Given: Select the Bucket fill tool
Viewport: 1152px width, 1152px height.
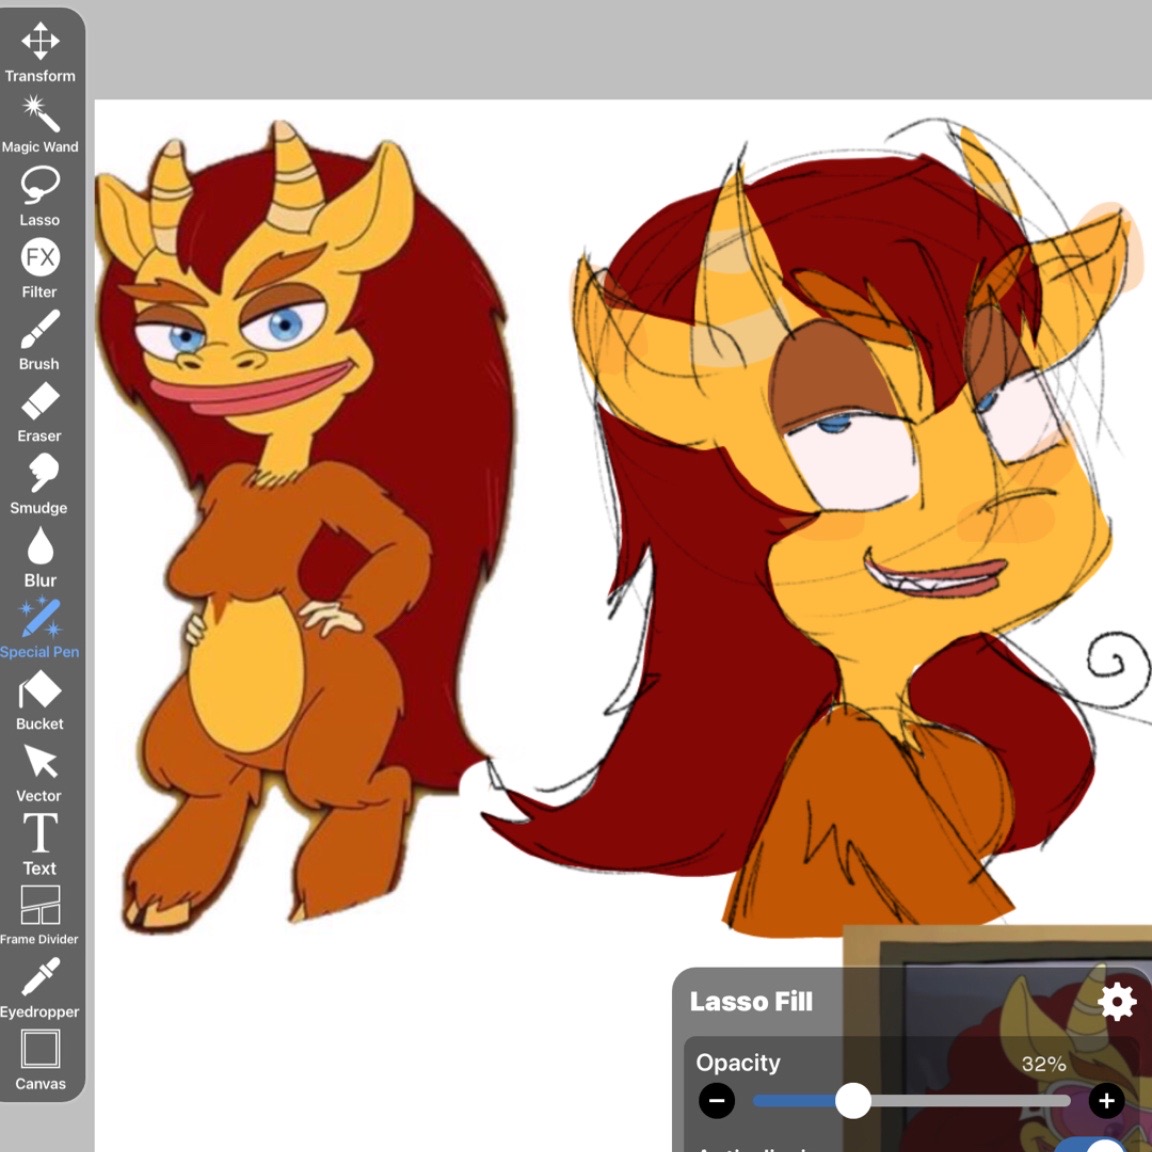Looking at the screenshot, I should (x=40, y=700).
